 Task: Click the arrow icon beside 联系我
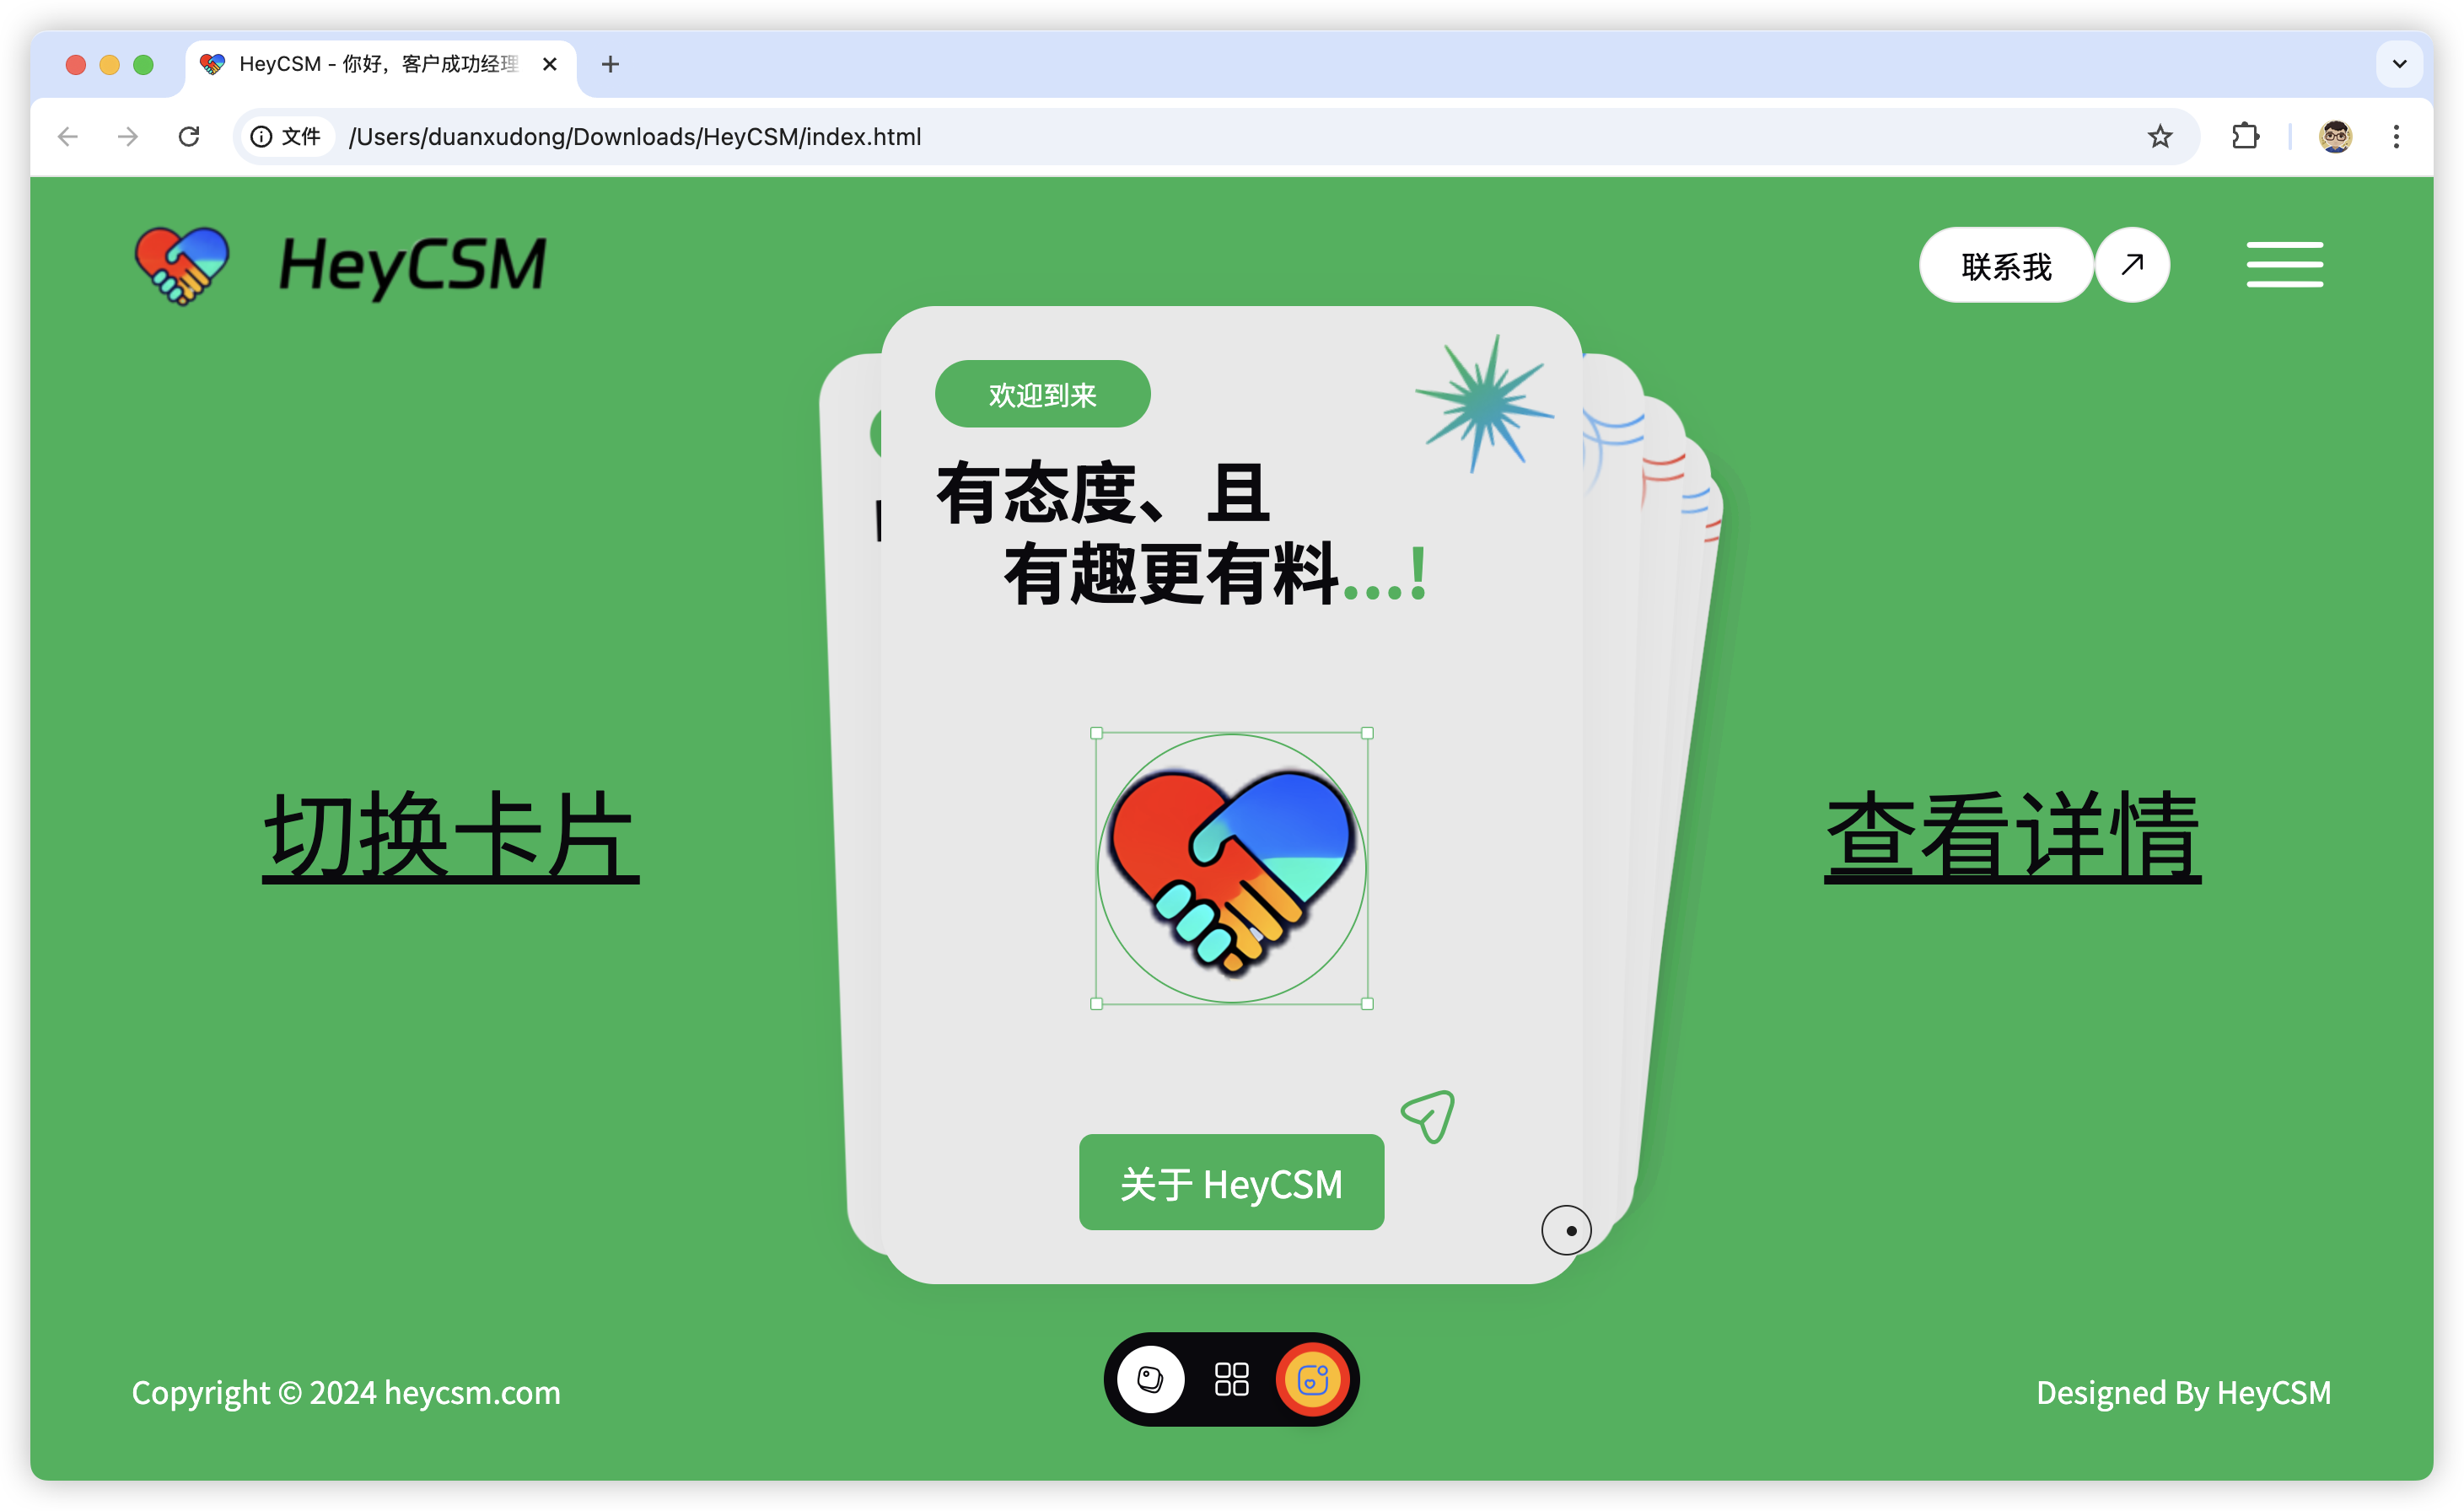pyautogui.click(x=2132, y=265)
